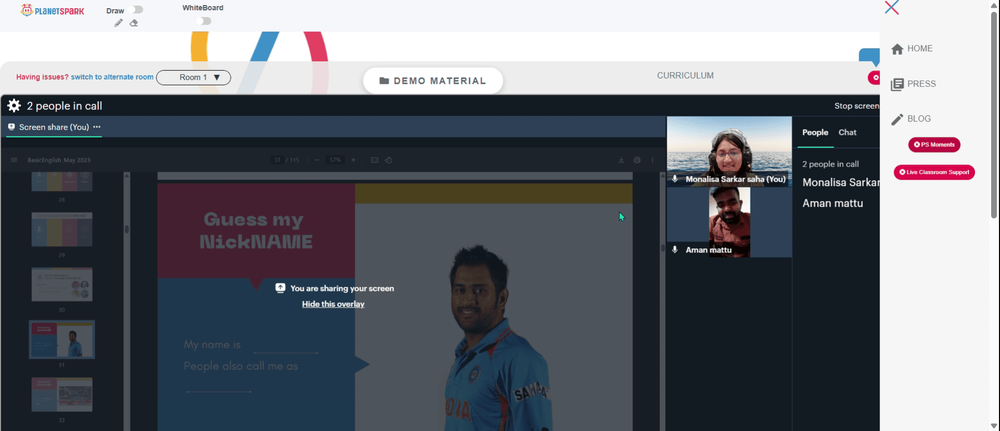Open the Screen share (You) tab
Screen dimensions: 1000x431
[54, 127]
